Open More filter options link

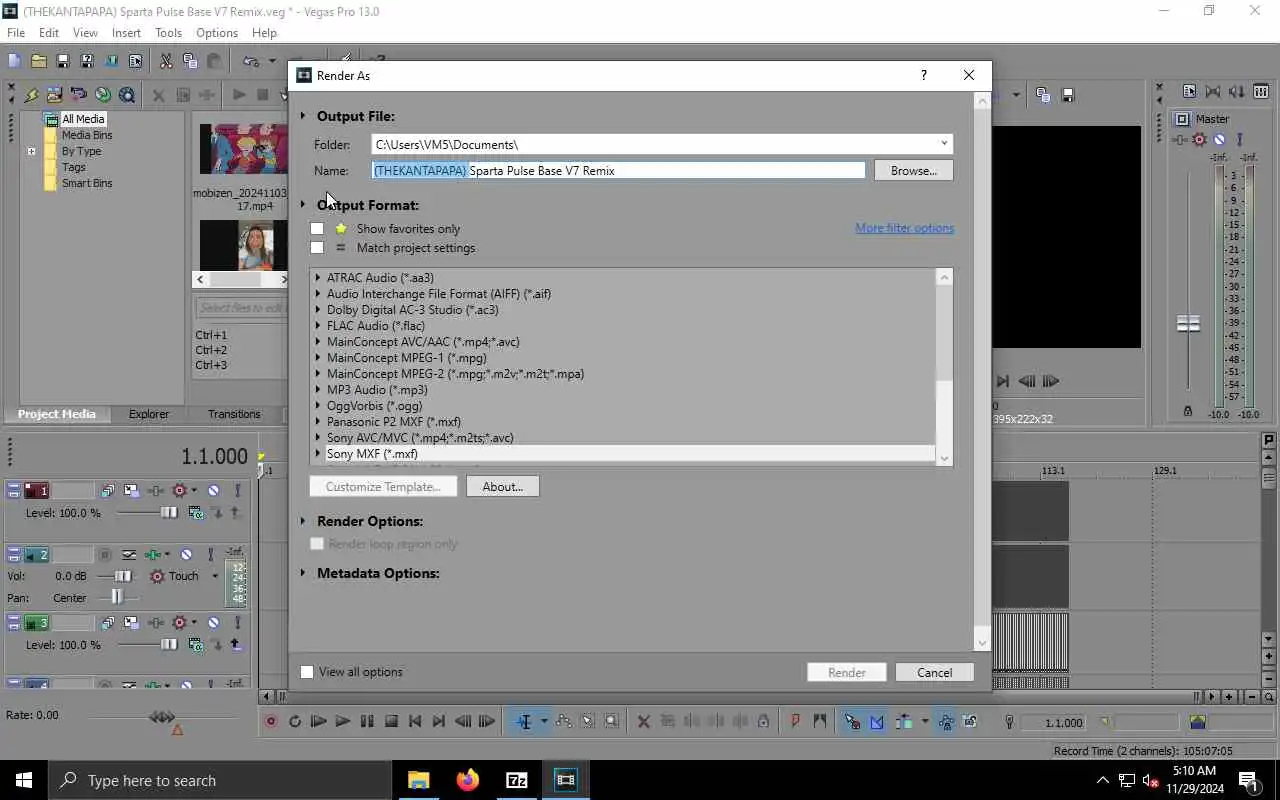point(904,228)
